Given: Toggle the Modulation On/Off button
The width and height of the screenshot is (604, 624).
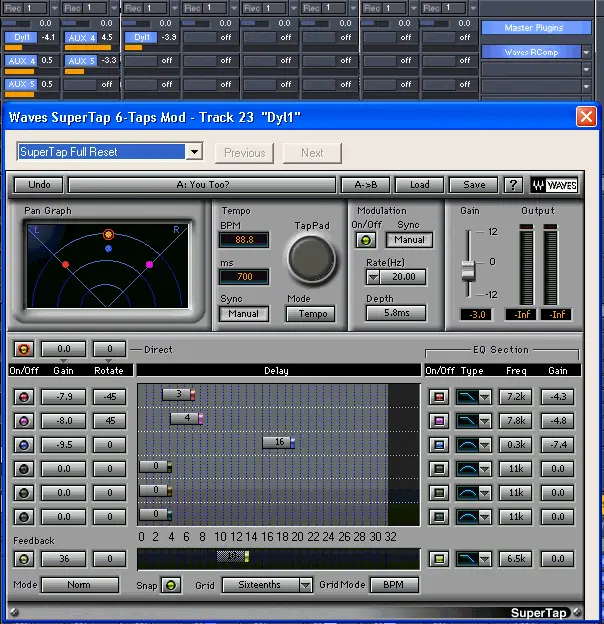Looking at the screenshot, I should point(366,240).
